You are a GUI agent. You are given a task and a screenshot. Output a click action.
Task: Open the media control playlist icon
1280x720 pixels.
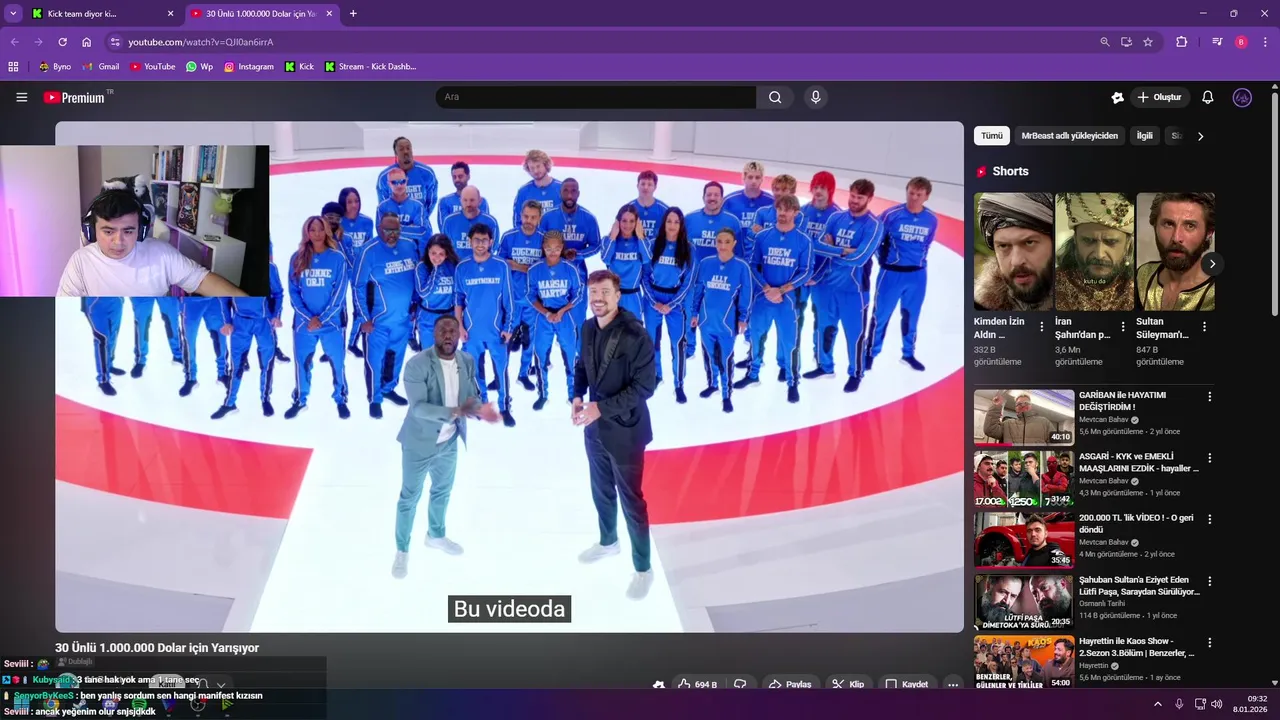pyautogui.click(x=1217, y=42)
